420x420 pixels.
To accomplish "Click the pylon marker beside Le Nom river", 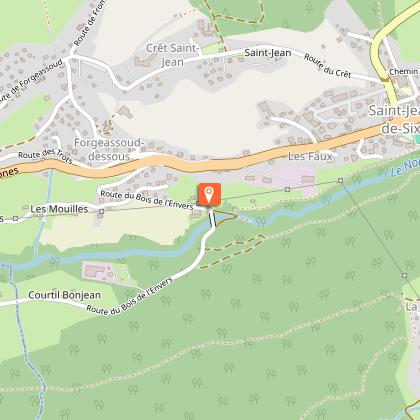I will coord(340,181).
